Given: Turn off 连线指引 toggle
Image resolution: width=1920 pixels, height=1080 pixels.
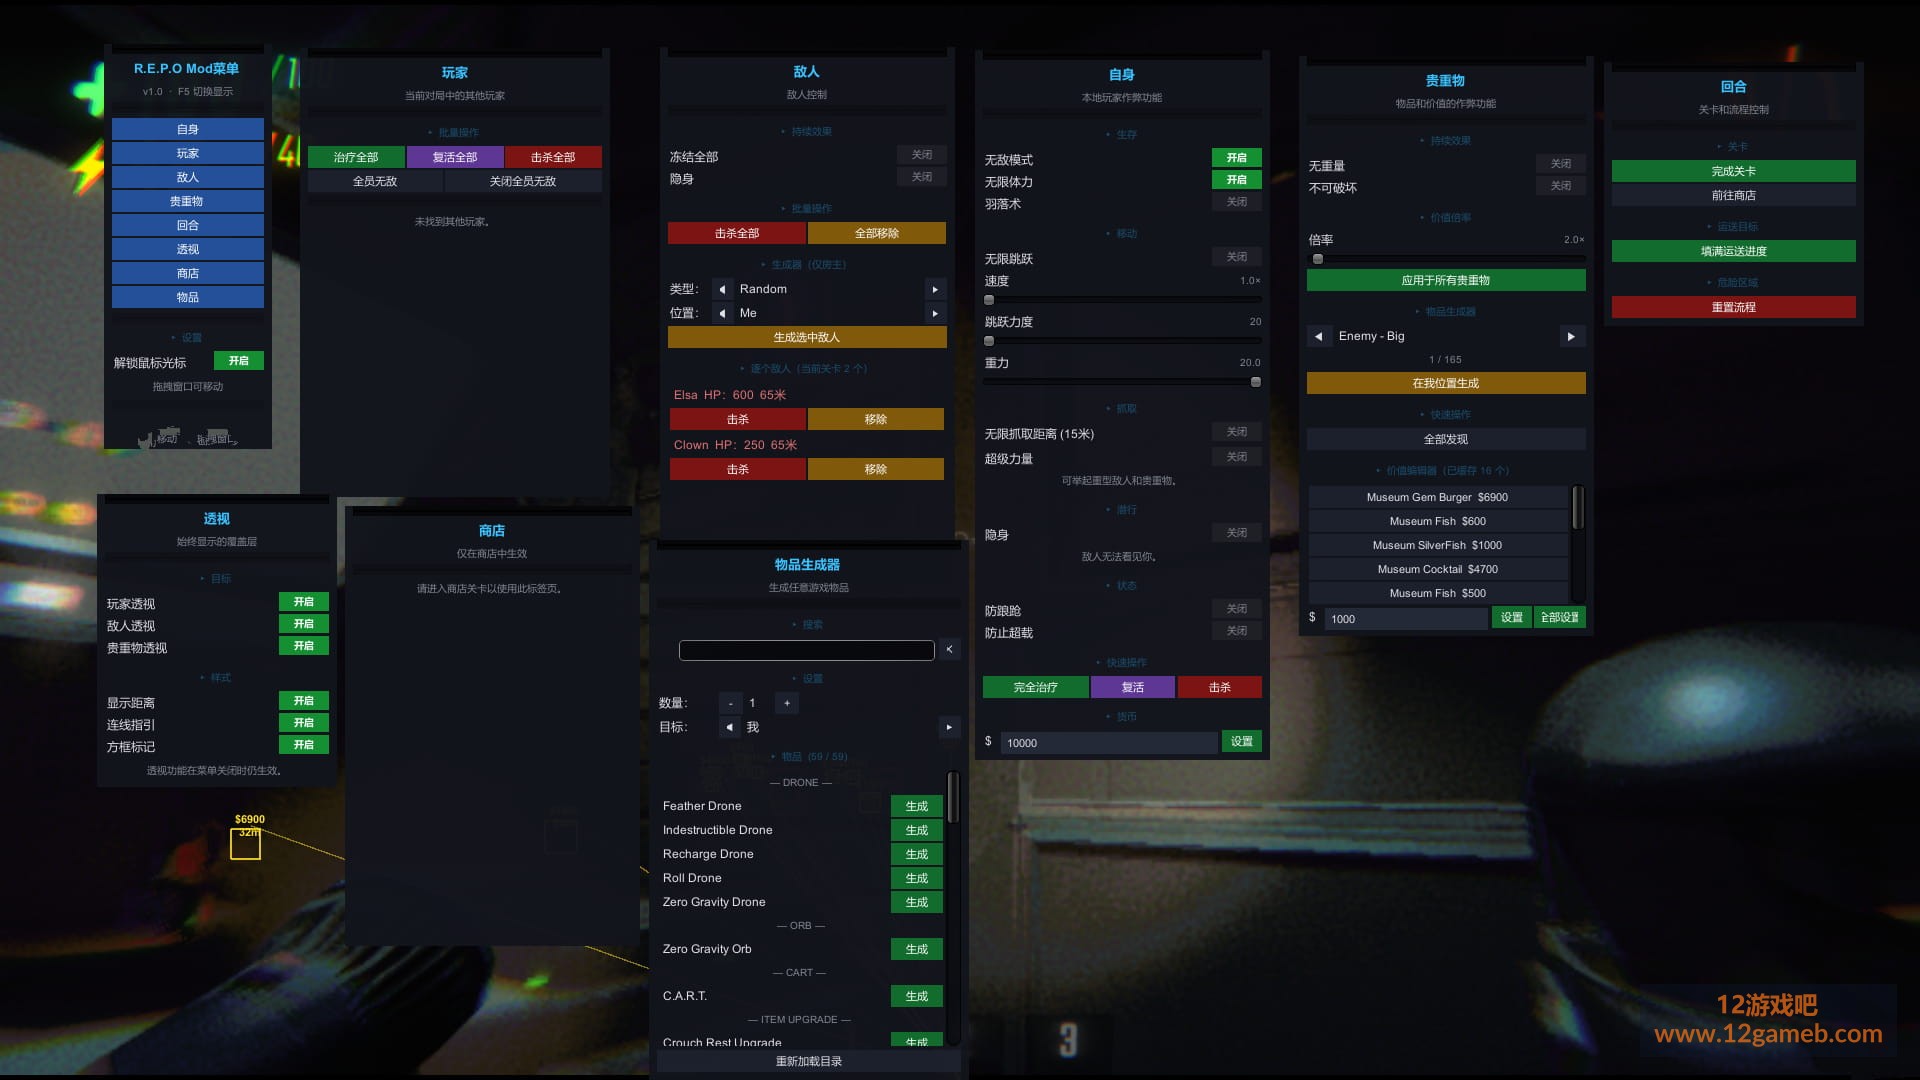Looking at the screenshot, I should [304, 723].
